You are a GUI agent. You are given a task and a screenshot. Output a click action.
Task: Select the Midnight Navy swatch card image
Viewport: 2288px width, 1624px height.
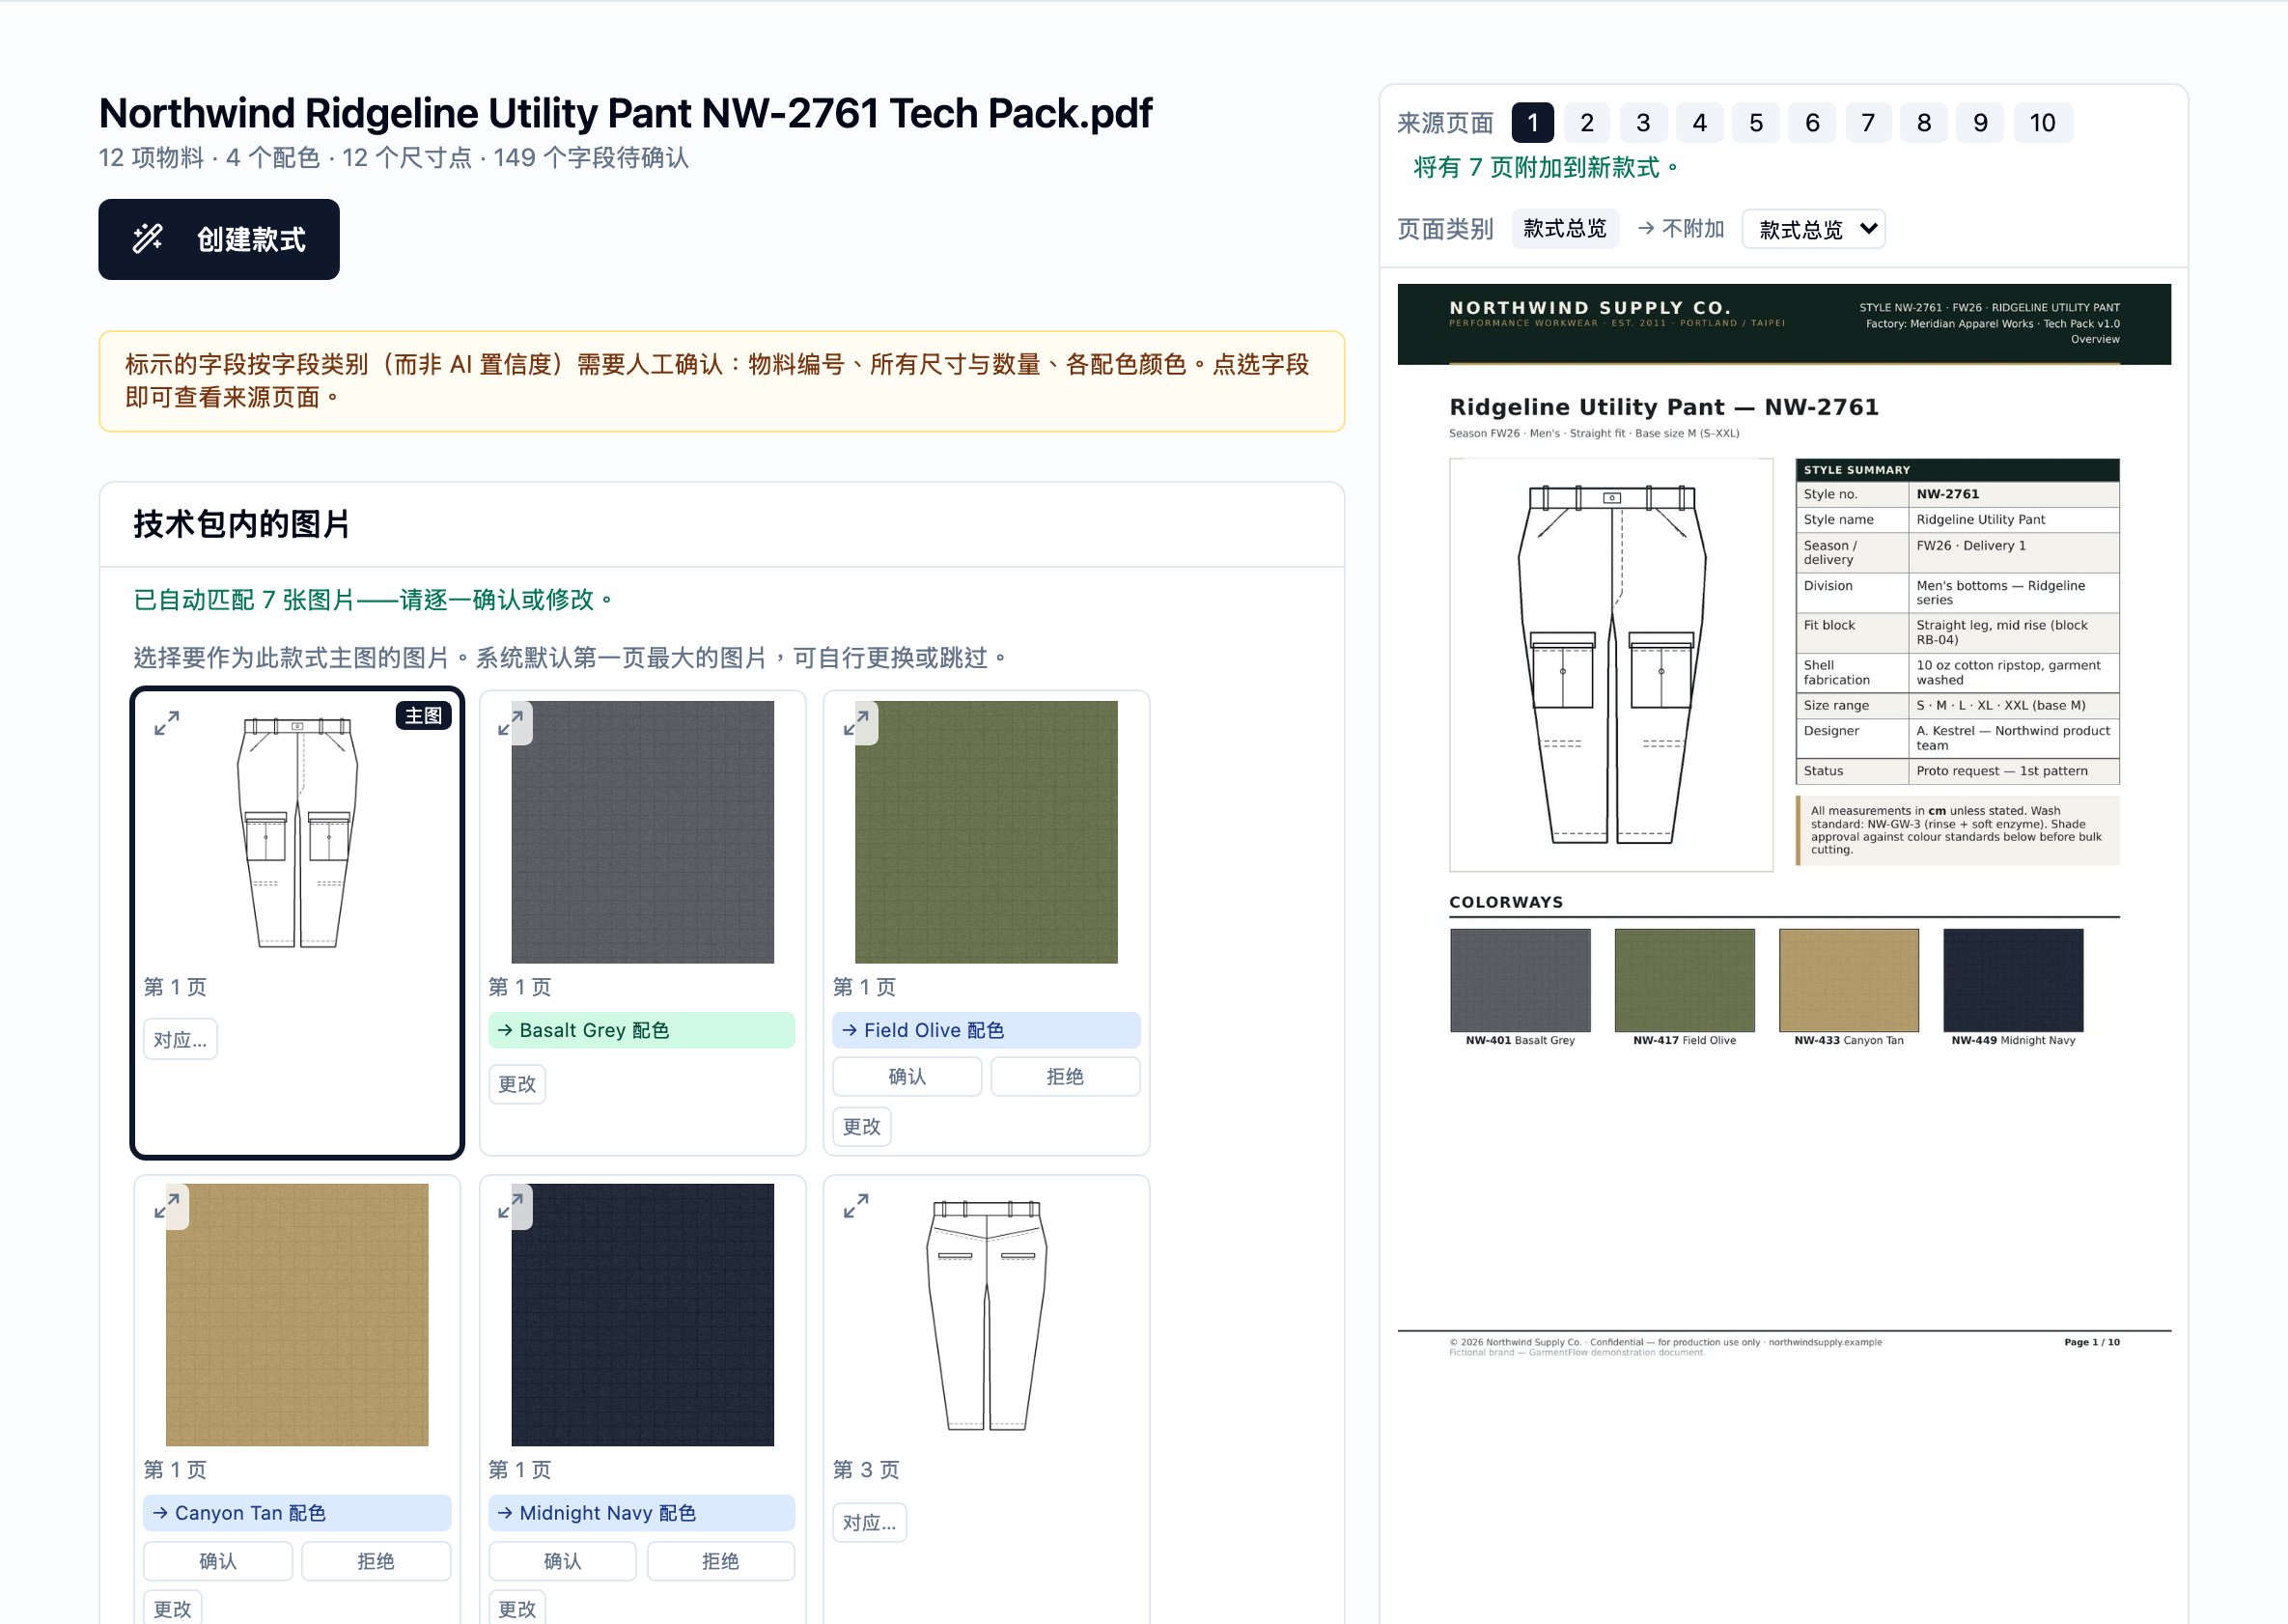coord(643,1315)
